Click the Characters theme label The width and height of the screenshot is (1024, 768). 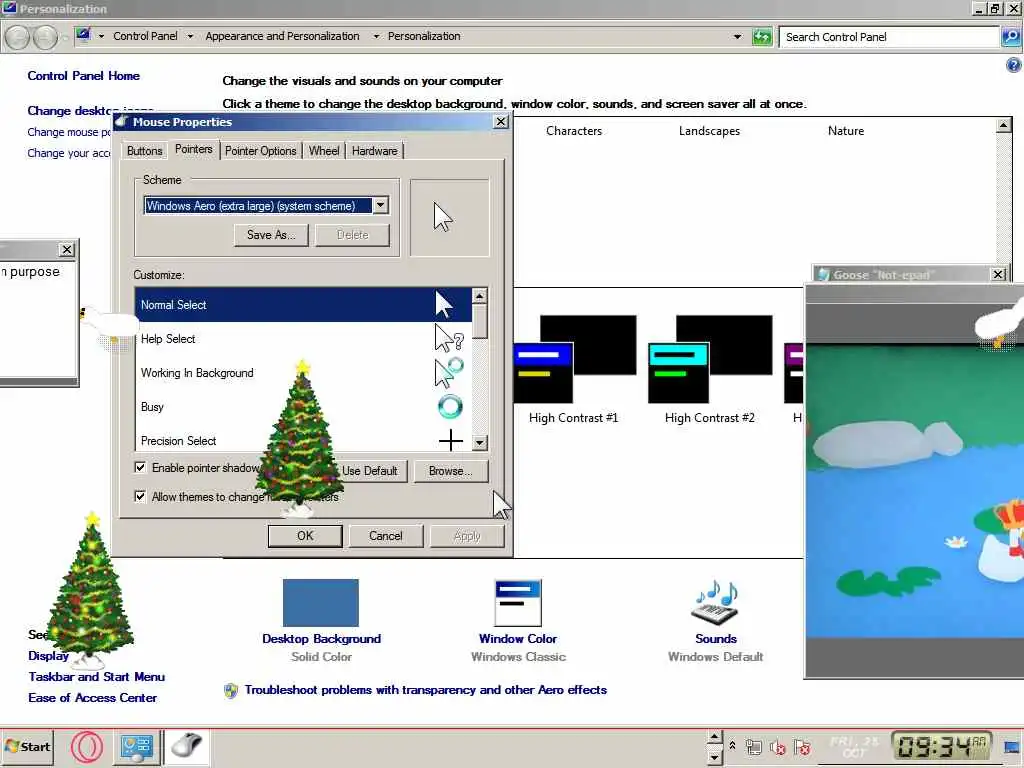[x=574, y=131]
